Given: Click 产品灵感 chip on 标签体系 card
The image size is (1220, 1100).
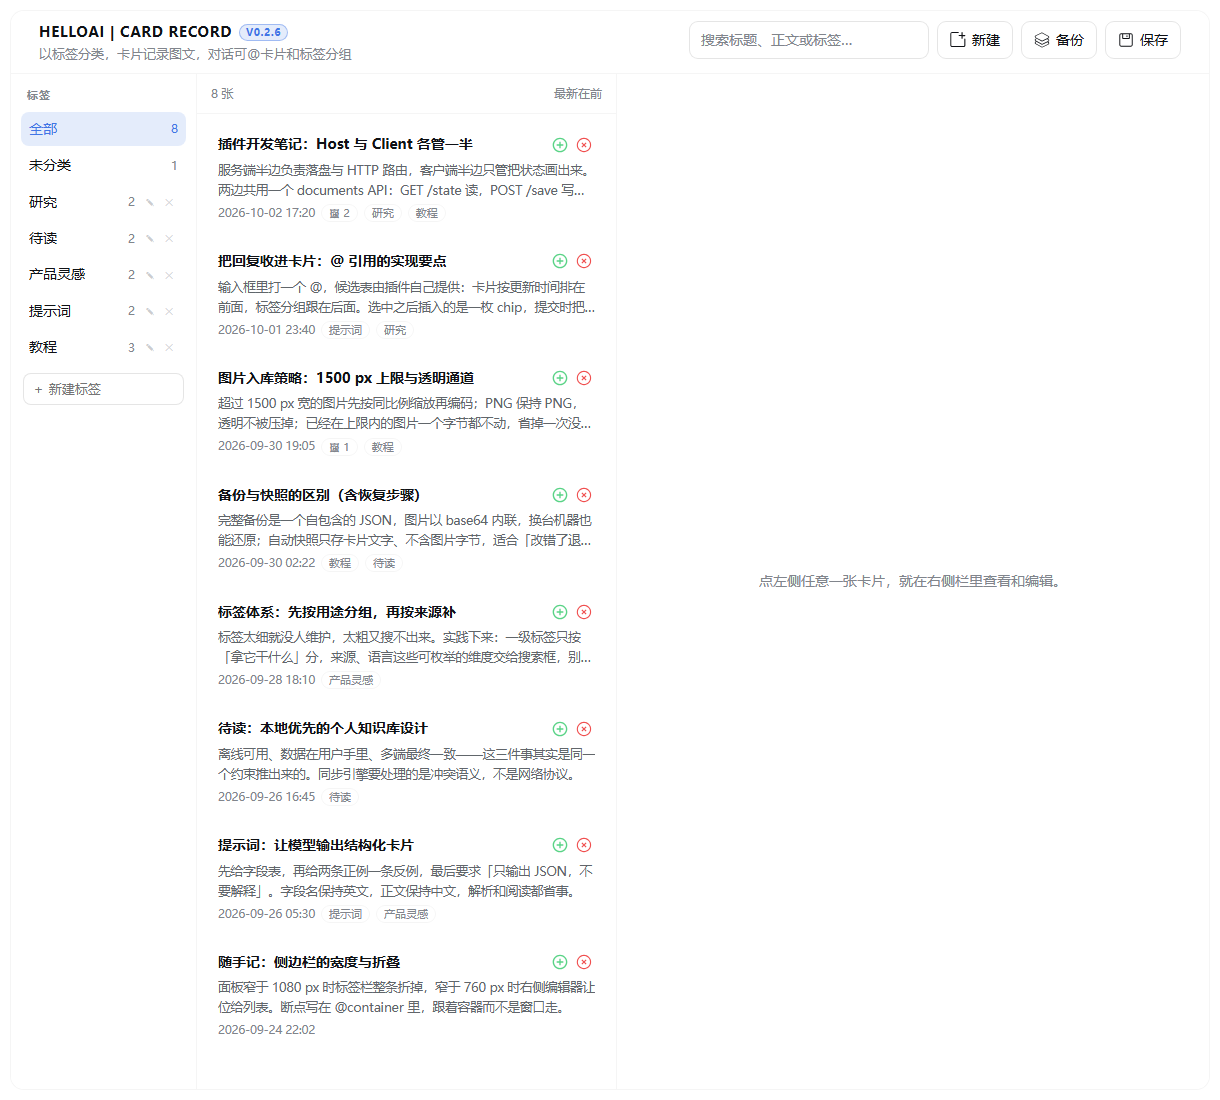Looking at the screenshot, I should point(351,680).
